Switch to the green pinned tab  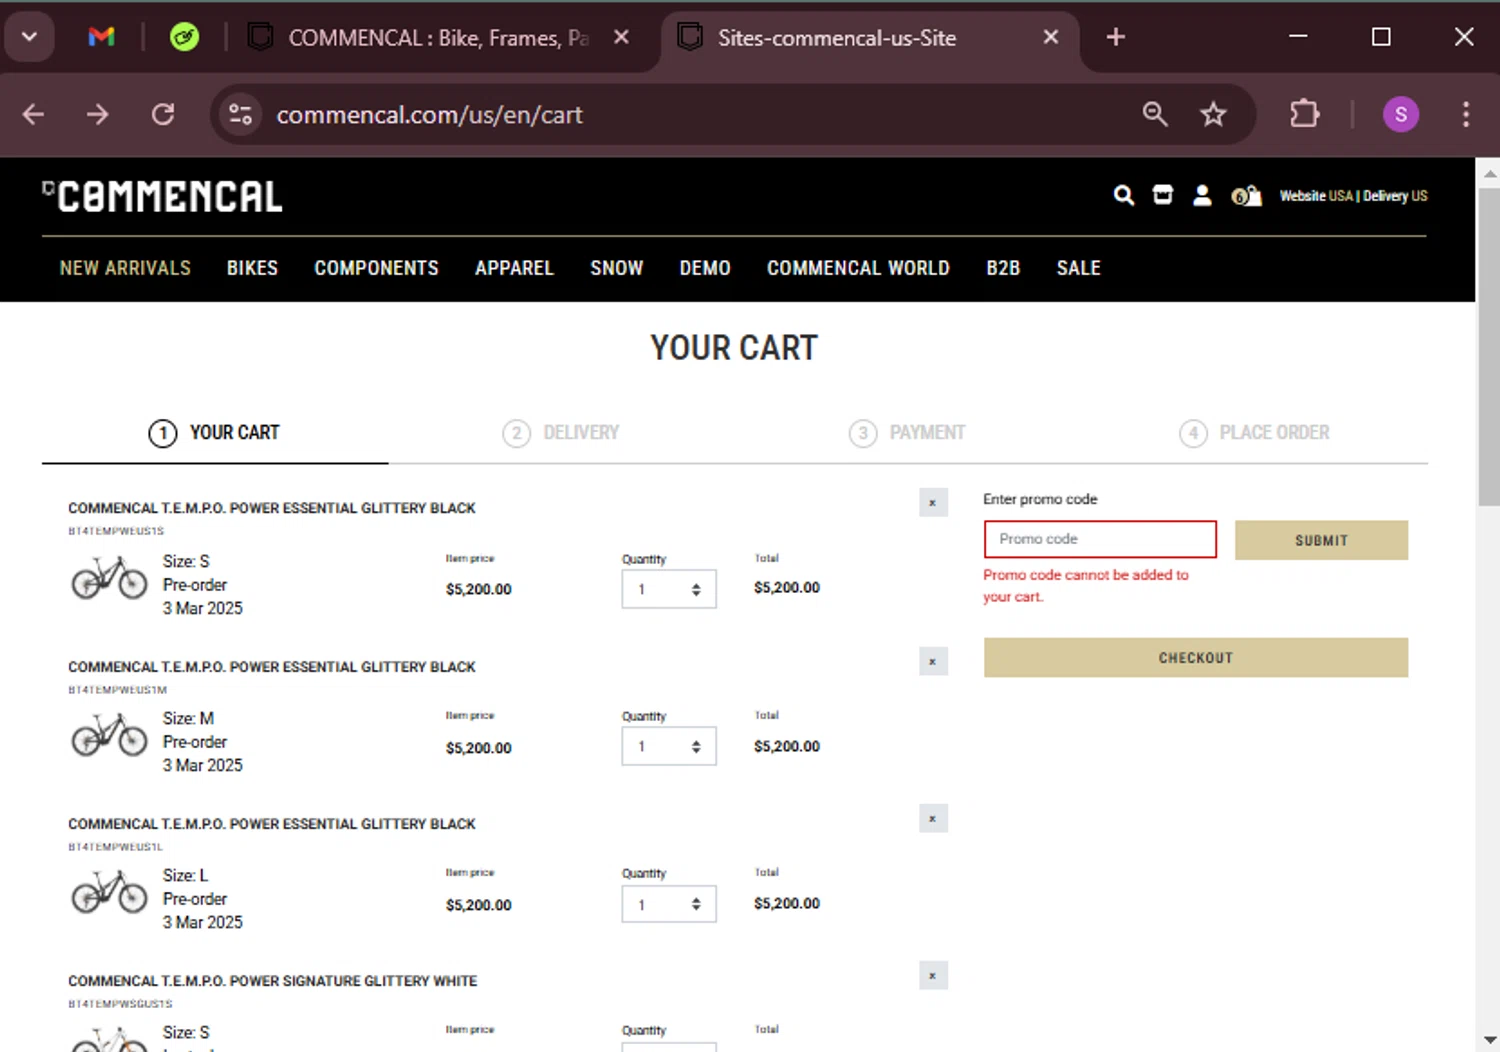coord(184,38)
